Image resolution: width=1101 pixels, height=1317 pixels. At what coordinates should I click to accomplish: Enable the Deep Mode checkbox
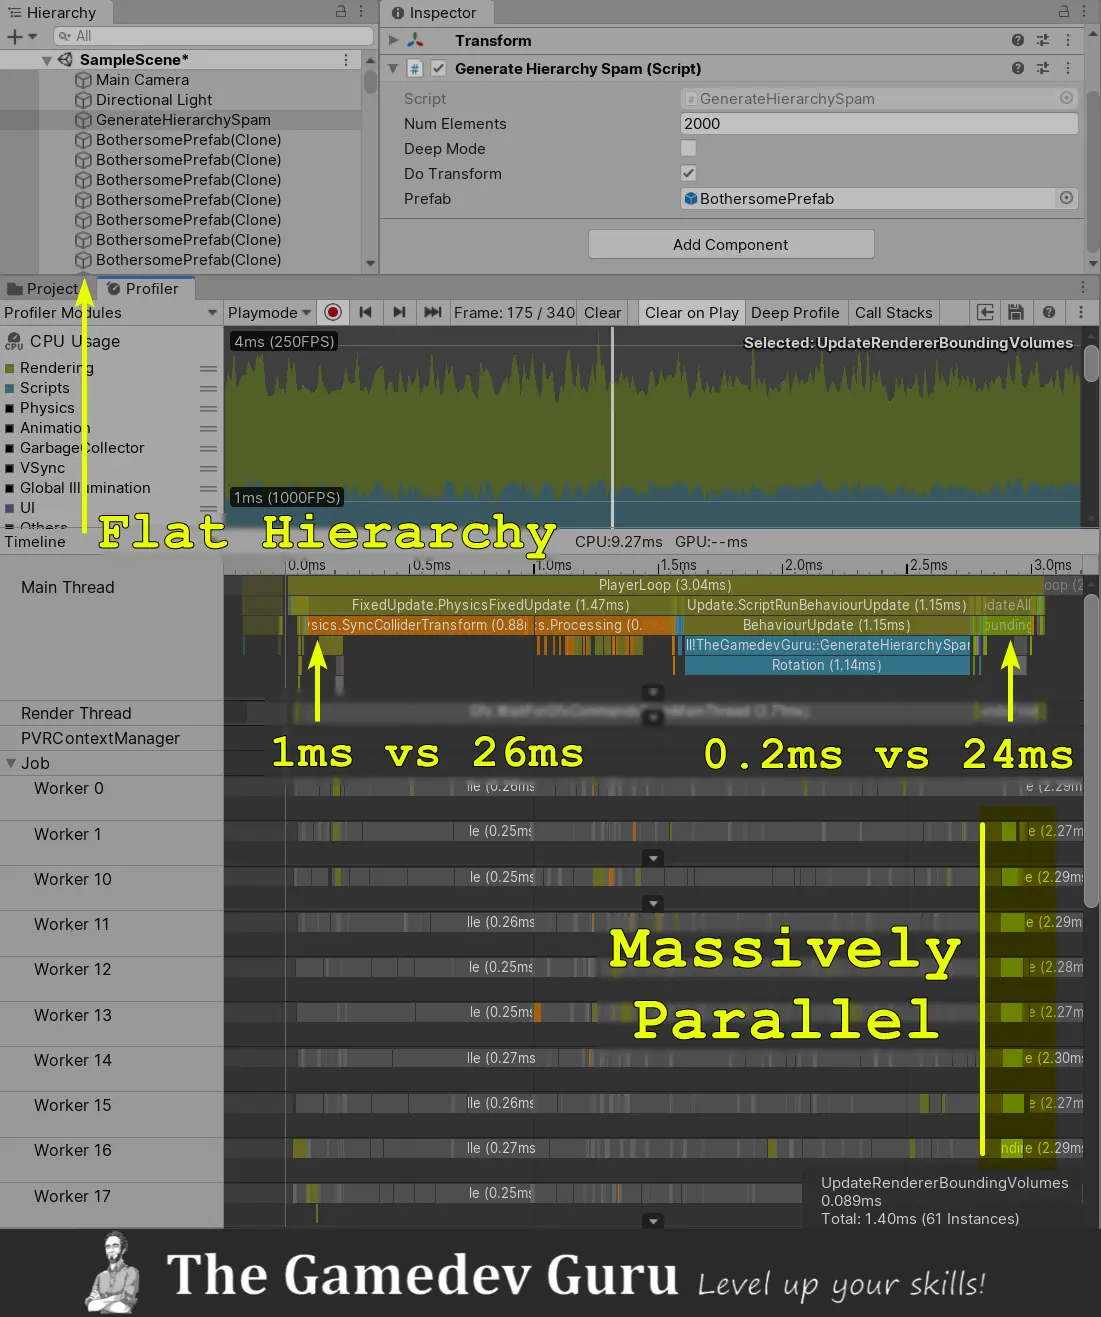pyautogui.click(x=688, y=148)
